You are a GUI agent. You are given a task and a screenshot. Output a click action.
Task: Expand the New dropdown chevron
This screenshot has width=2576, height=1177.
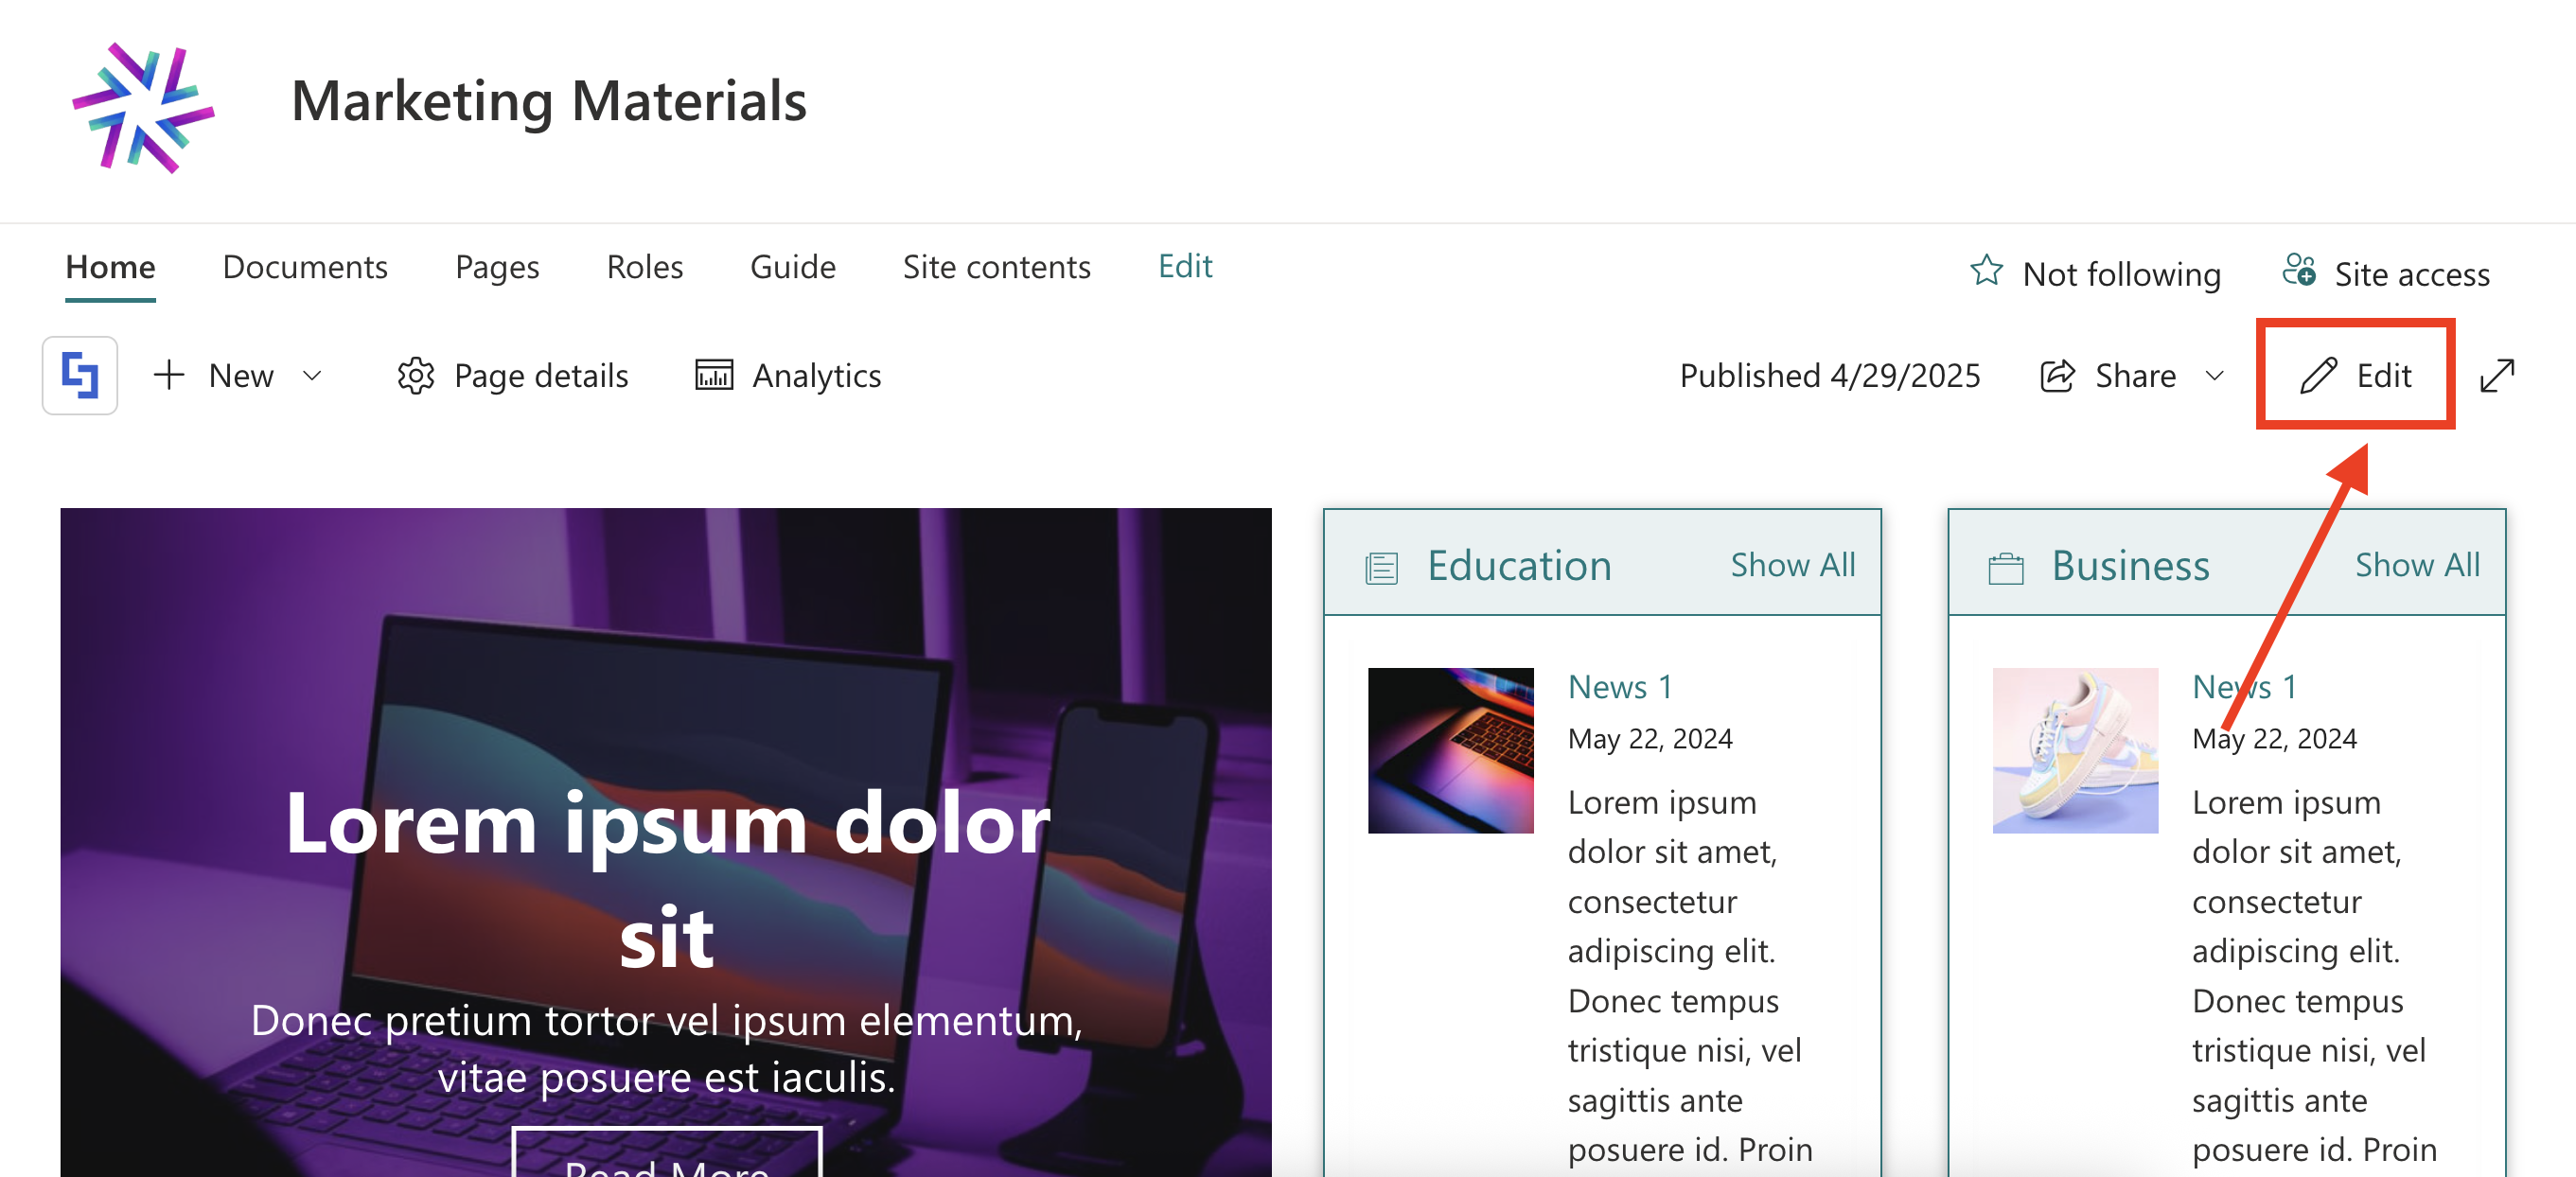[312, 375]
